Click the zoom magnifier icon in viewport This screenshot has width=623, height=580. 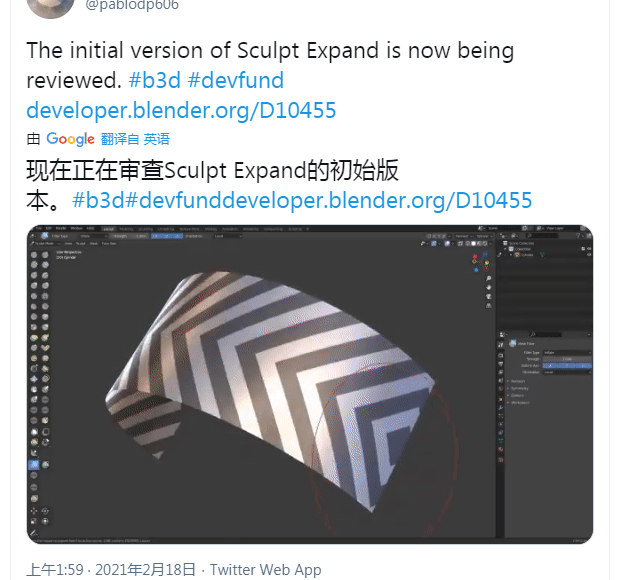coord(488,278)
